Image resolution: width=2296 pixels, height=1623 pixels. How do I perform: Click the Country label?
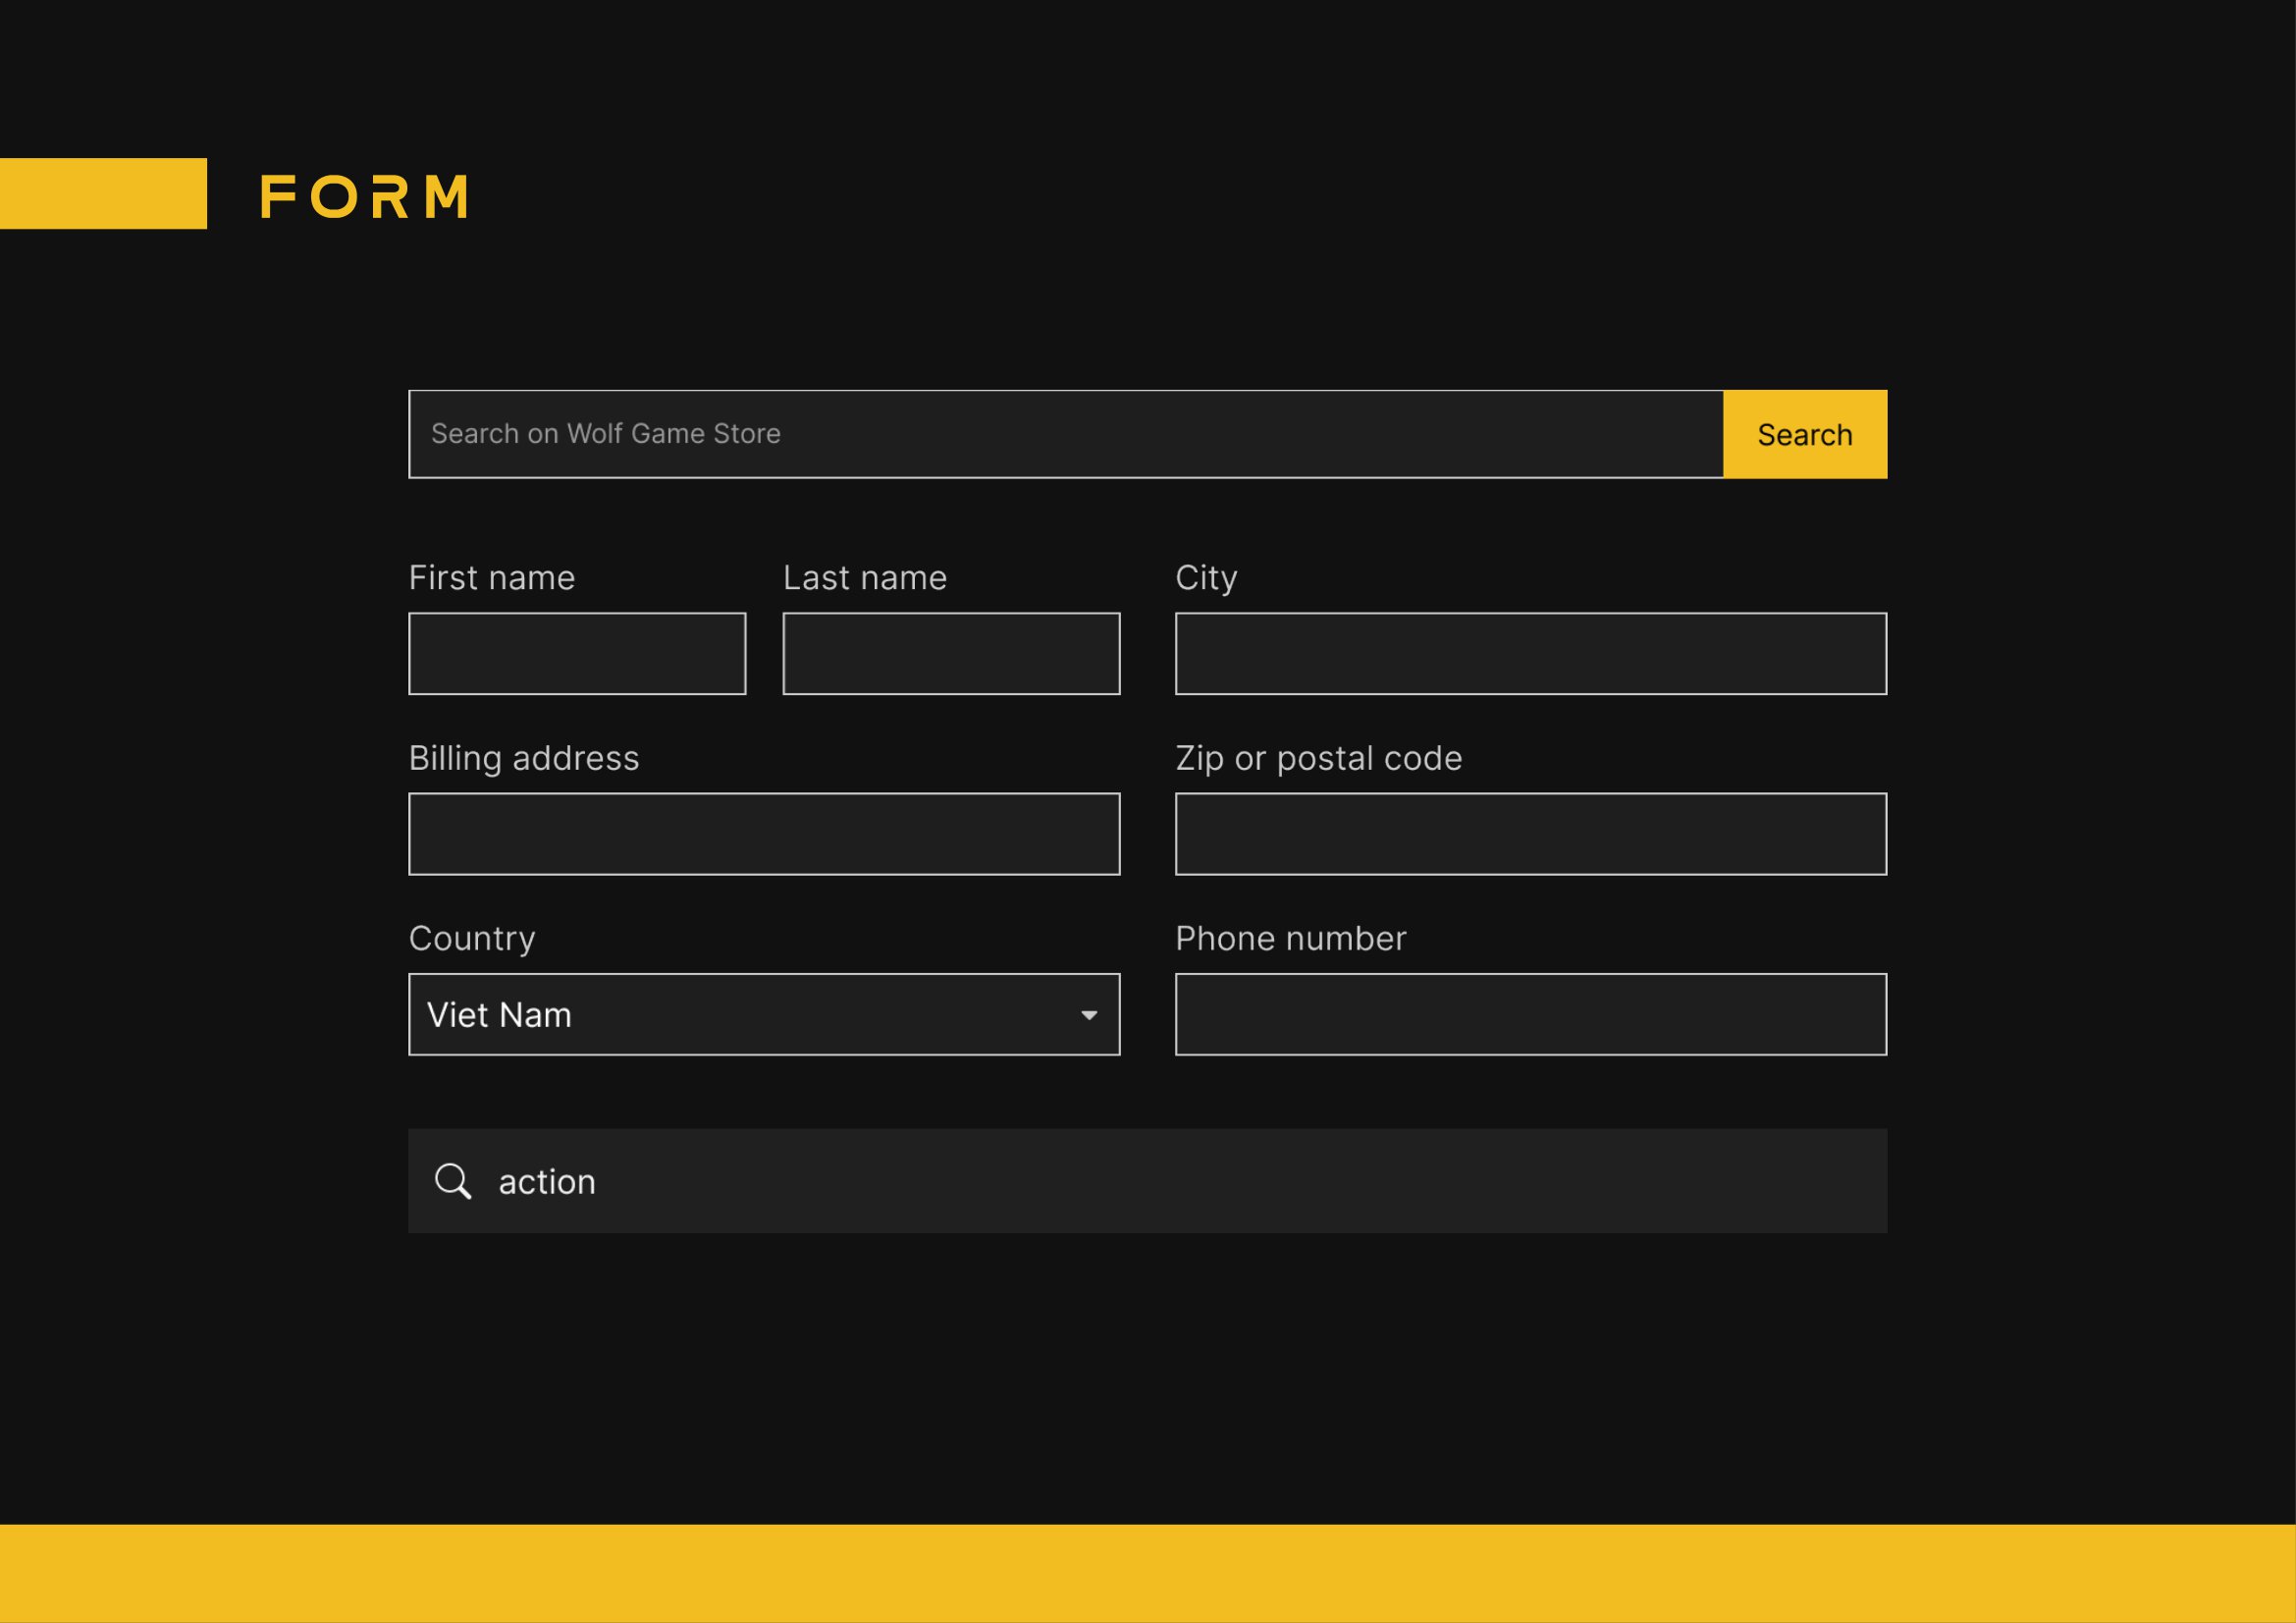click(x=472, y=939)
